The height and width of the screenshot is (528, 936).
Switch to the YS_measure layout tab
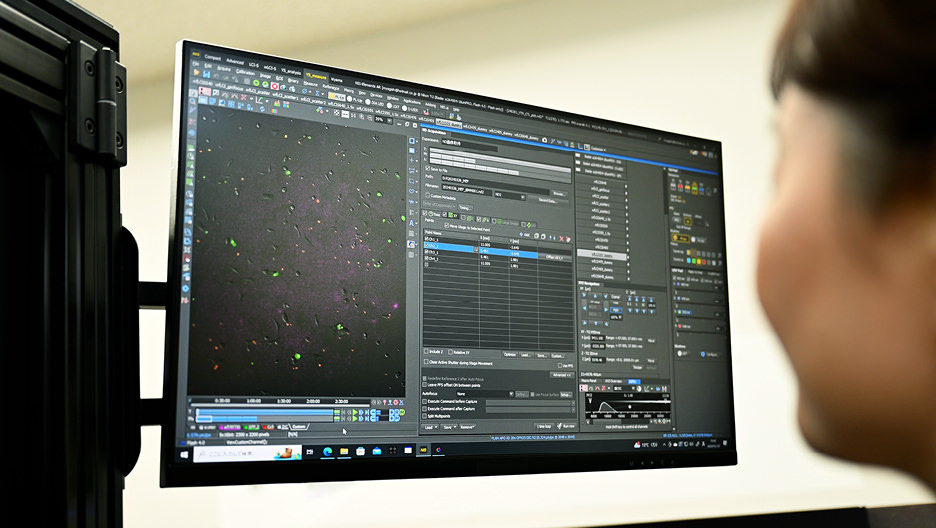pos(317,76)
